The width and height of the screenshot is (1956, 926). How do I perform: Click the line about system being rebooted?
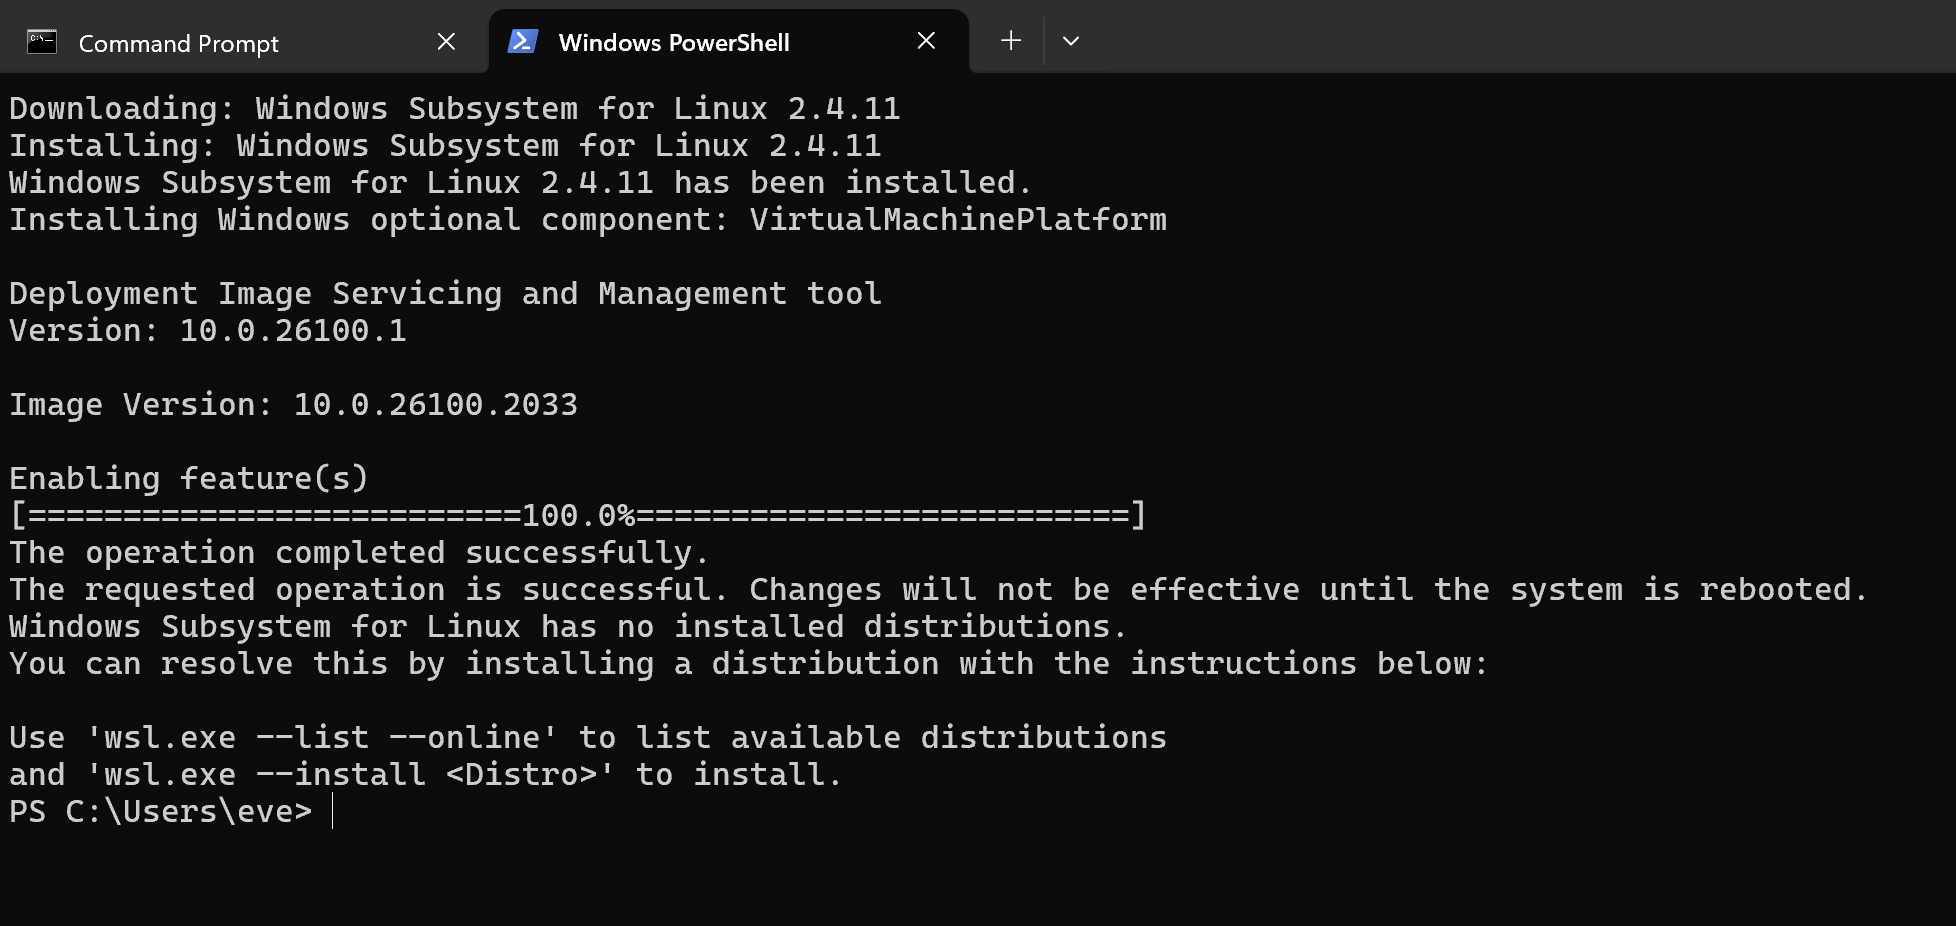[x=939, y=589]
